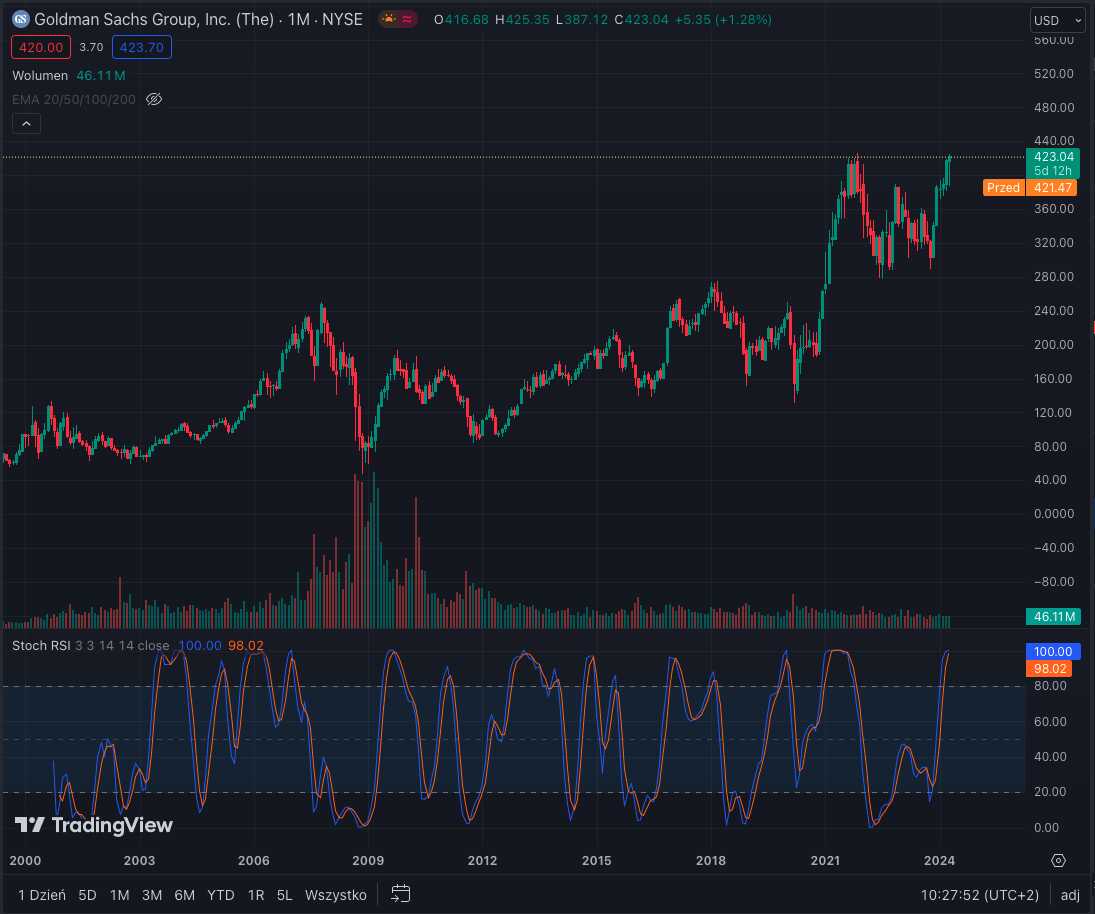Screen dimensions: 1095x914
Task: Toggle visibility of the EMA 20/50/100/200 indicator
Action: click(154, 99)
